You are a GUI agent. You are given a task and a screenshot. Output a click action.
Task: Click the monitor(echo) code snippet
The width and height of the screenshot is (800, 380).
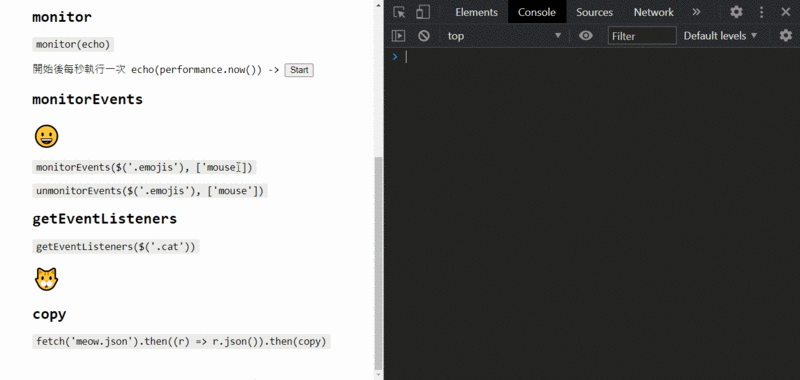pyautogui.click(x=73, y=44)
